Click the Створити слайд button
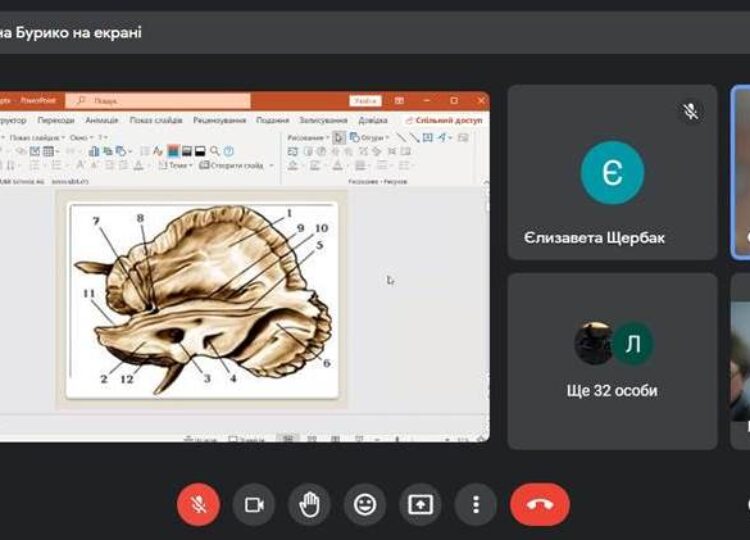Image resolution: width=750 pixels, height=540 pixels. 232,165
